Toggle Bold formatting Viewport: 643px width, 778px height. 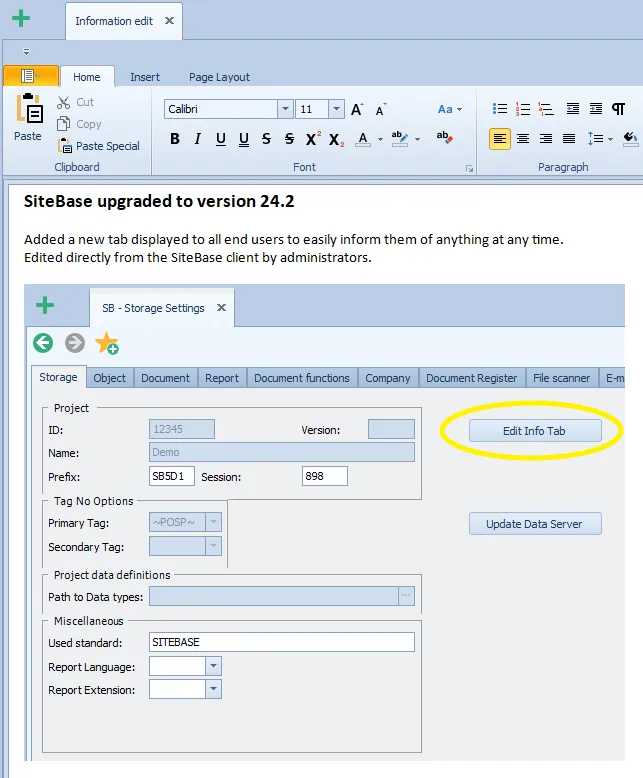175,139
